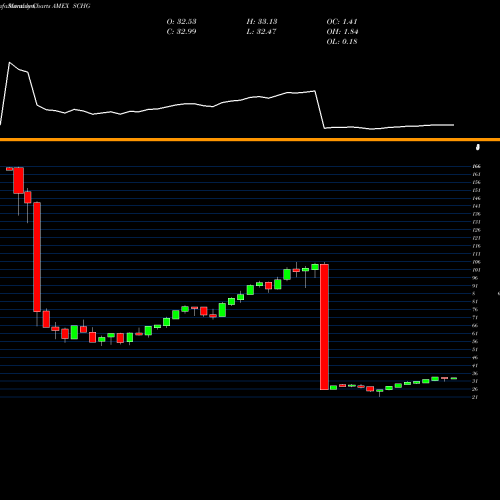Select the OC: 1.41 reading
This screenshot has height=500, width=500.
(x=342, y=22)
